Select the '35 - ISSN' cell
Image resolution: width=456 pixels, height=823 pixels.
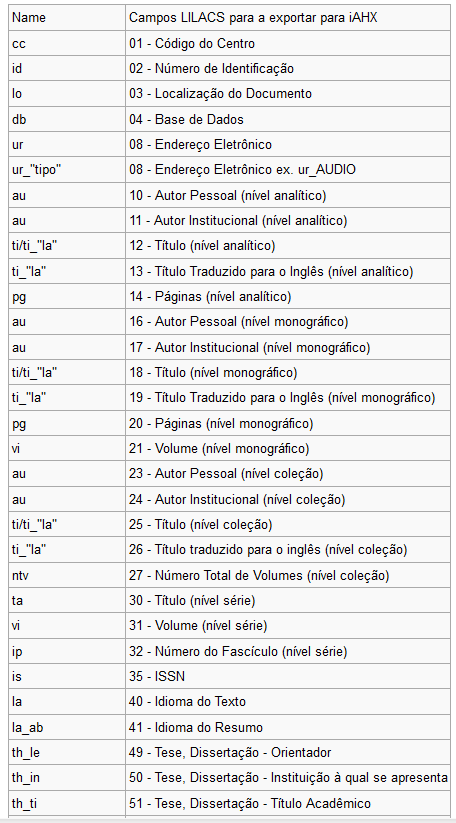[288, 677]
